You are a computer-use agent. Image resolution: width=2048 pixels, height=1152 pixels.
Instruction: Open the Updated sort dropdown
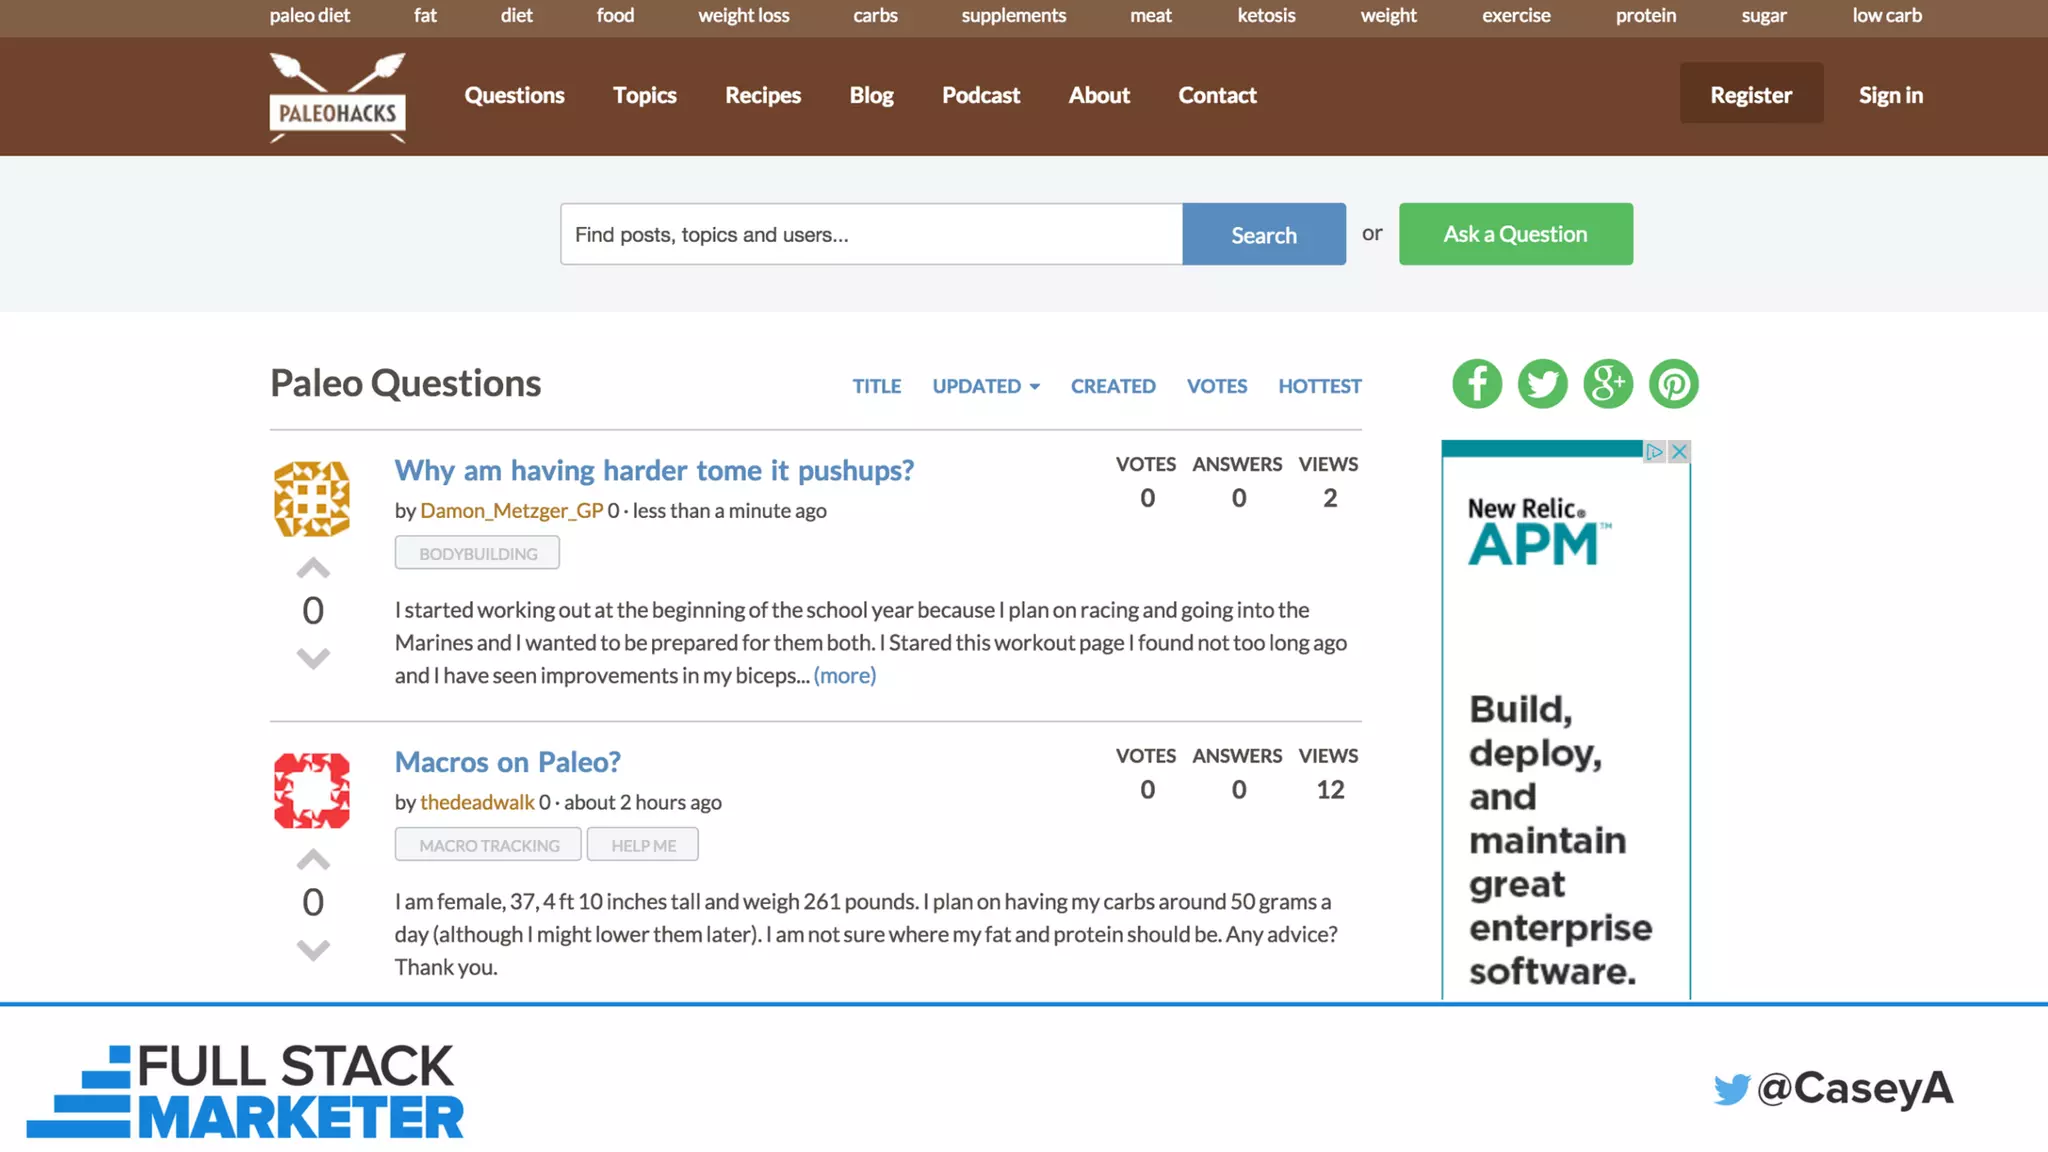(x=986, y=386)
